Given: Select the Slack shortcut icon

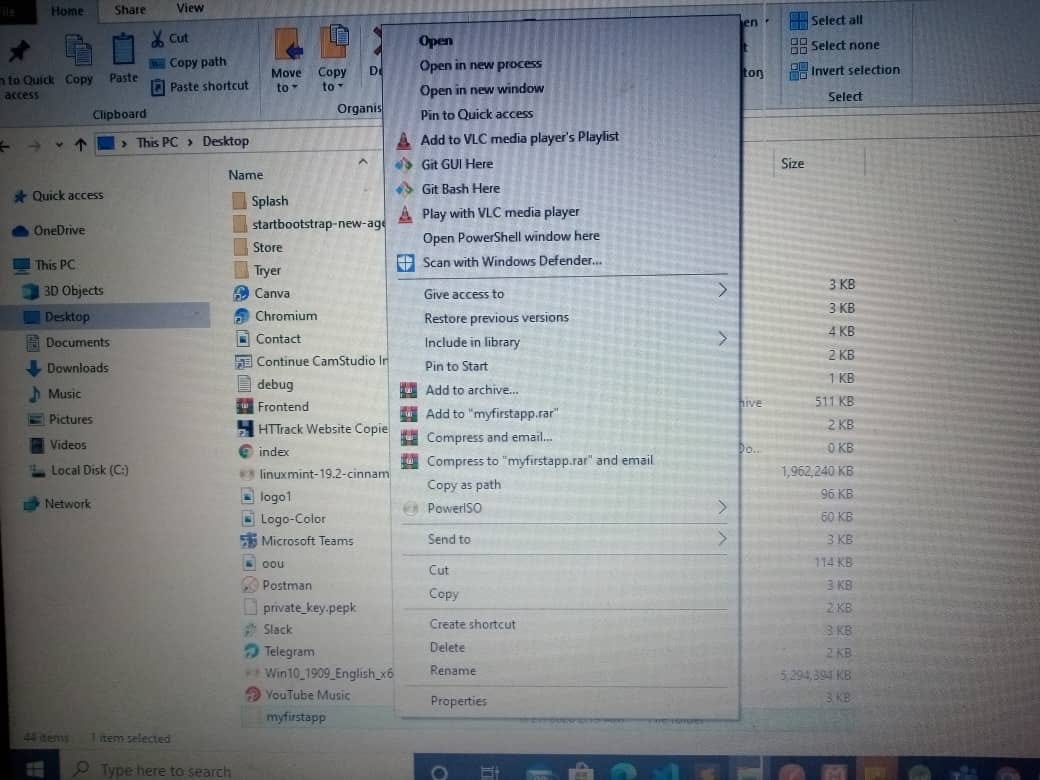Looking at the screenshot, I should pyautogui.click(x=251, y=629).
